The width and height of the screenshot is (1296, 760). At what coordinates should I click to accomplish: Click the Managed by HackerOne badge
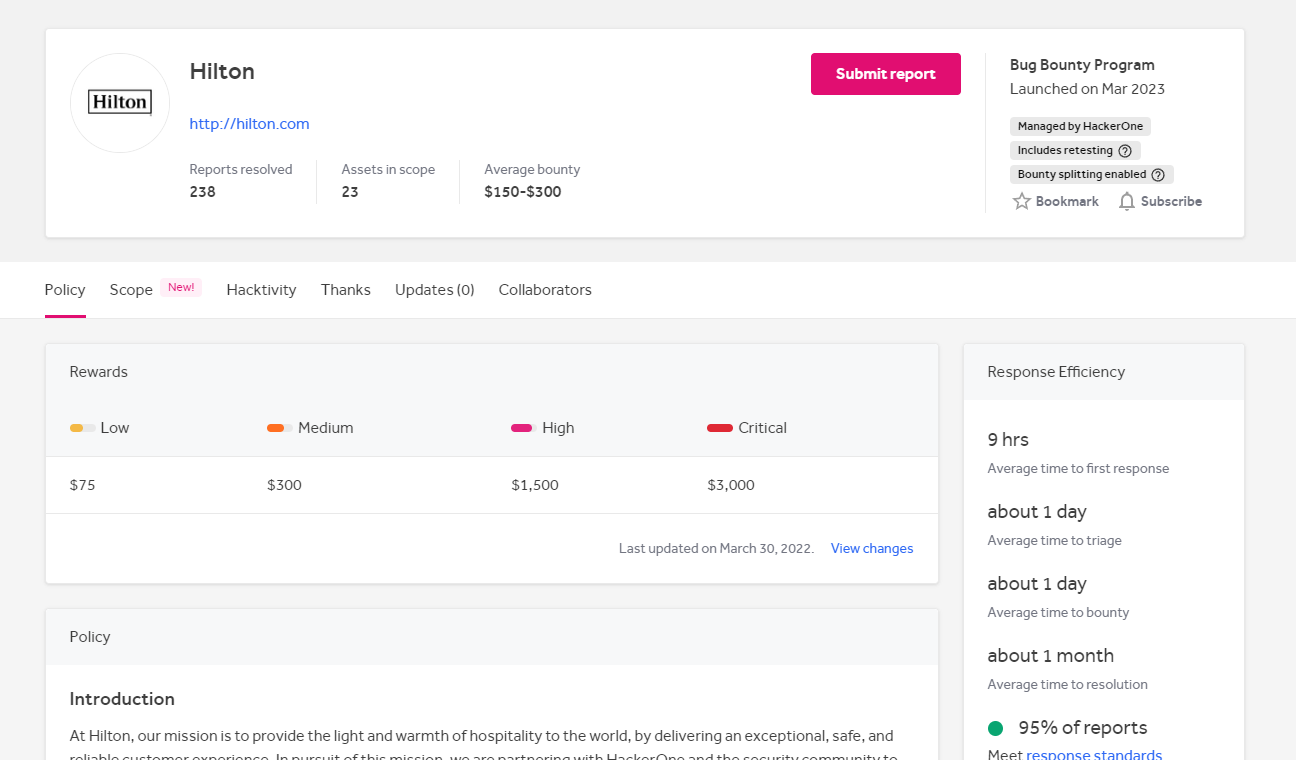pos(1080,126)
